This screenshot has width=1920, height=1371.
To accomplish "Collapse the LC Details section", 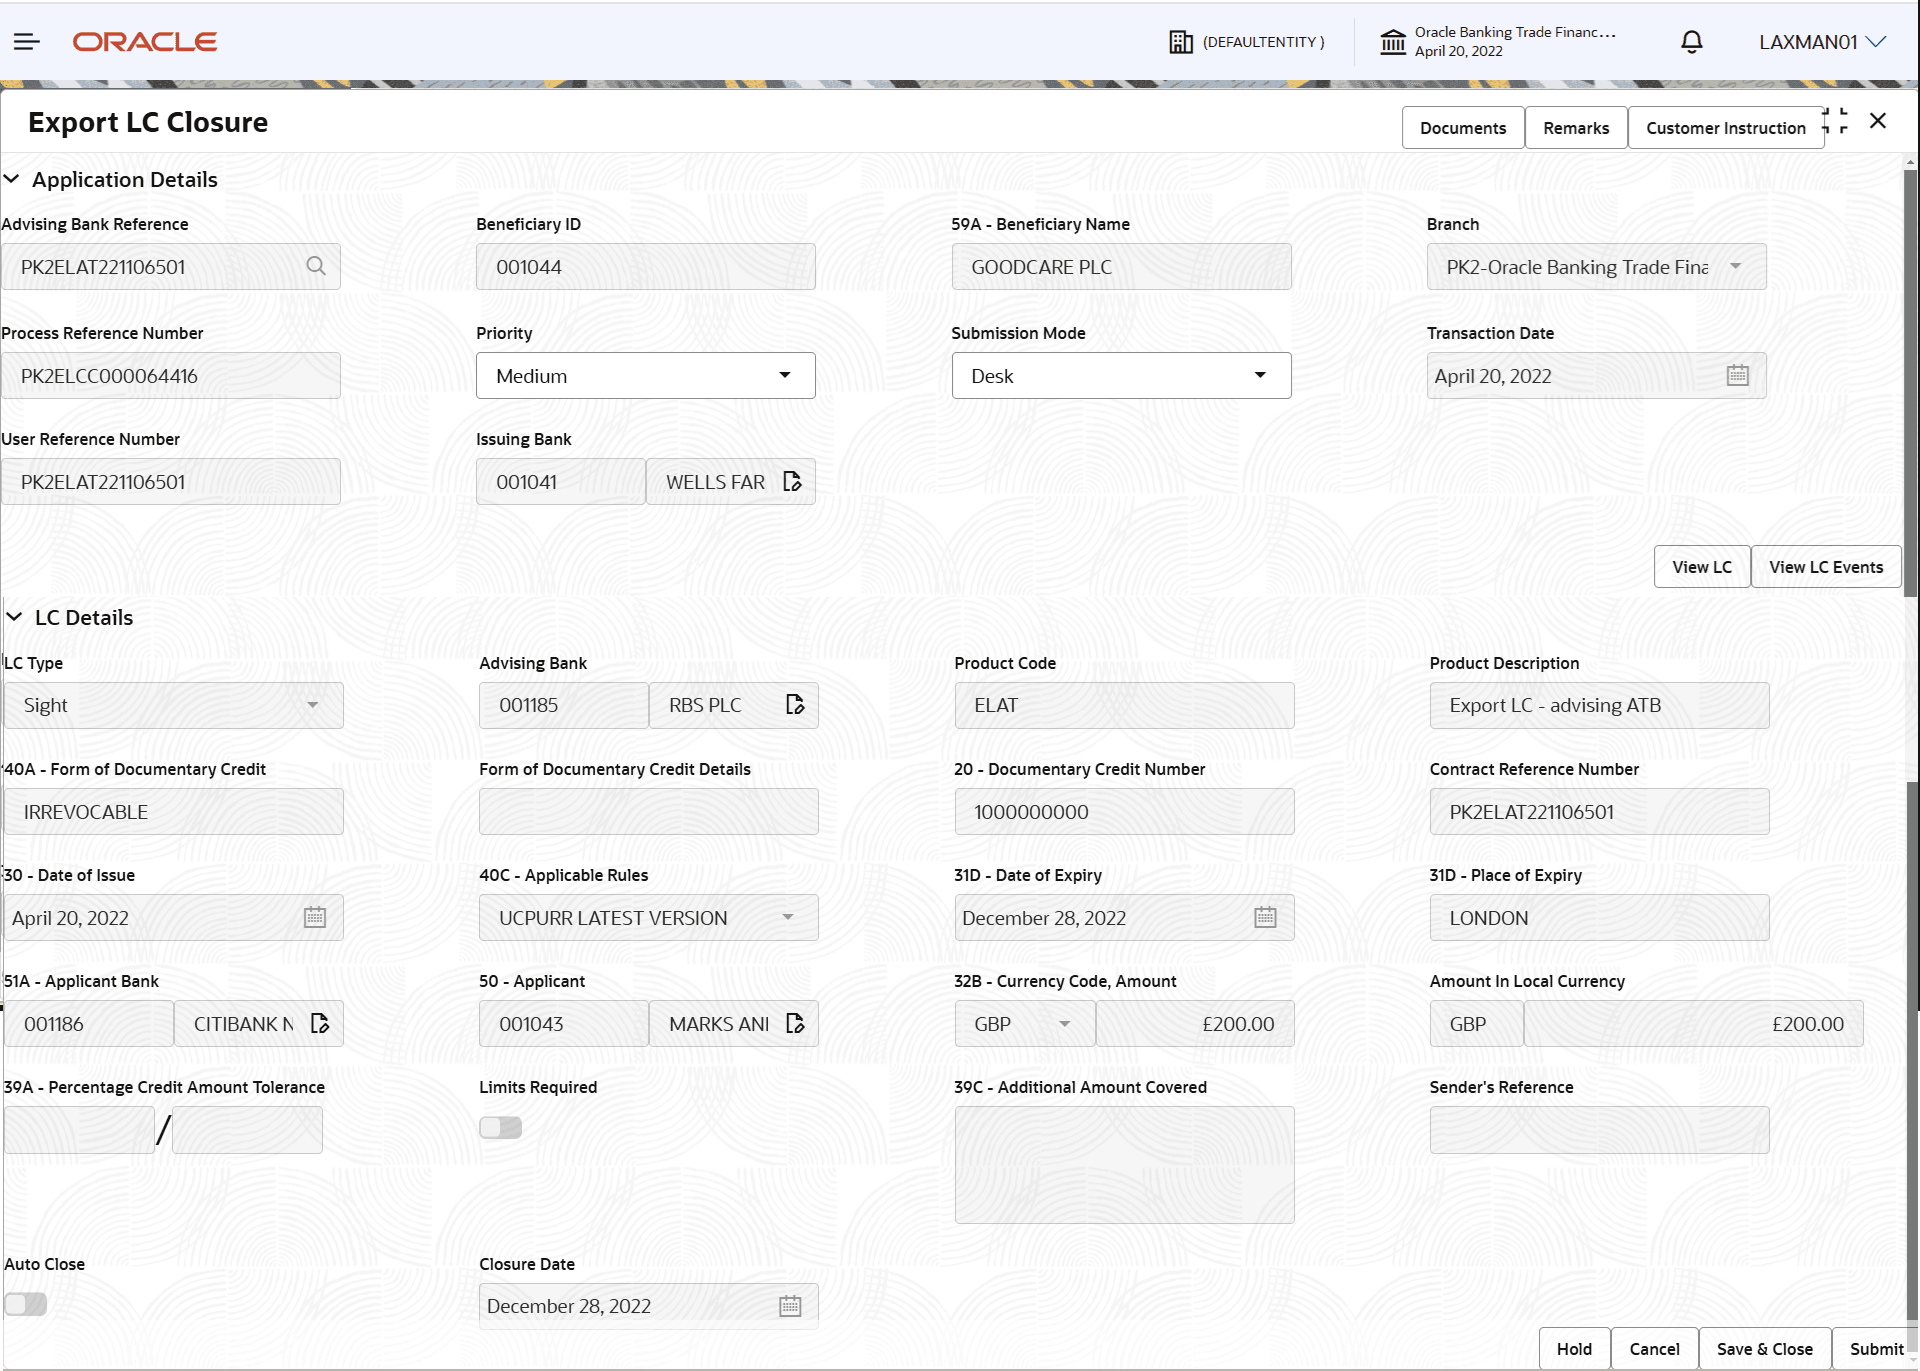I will tap(14, 617).
